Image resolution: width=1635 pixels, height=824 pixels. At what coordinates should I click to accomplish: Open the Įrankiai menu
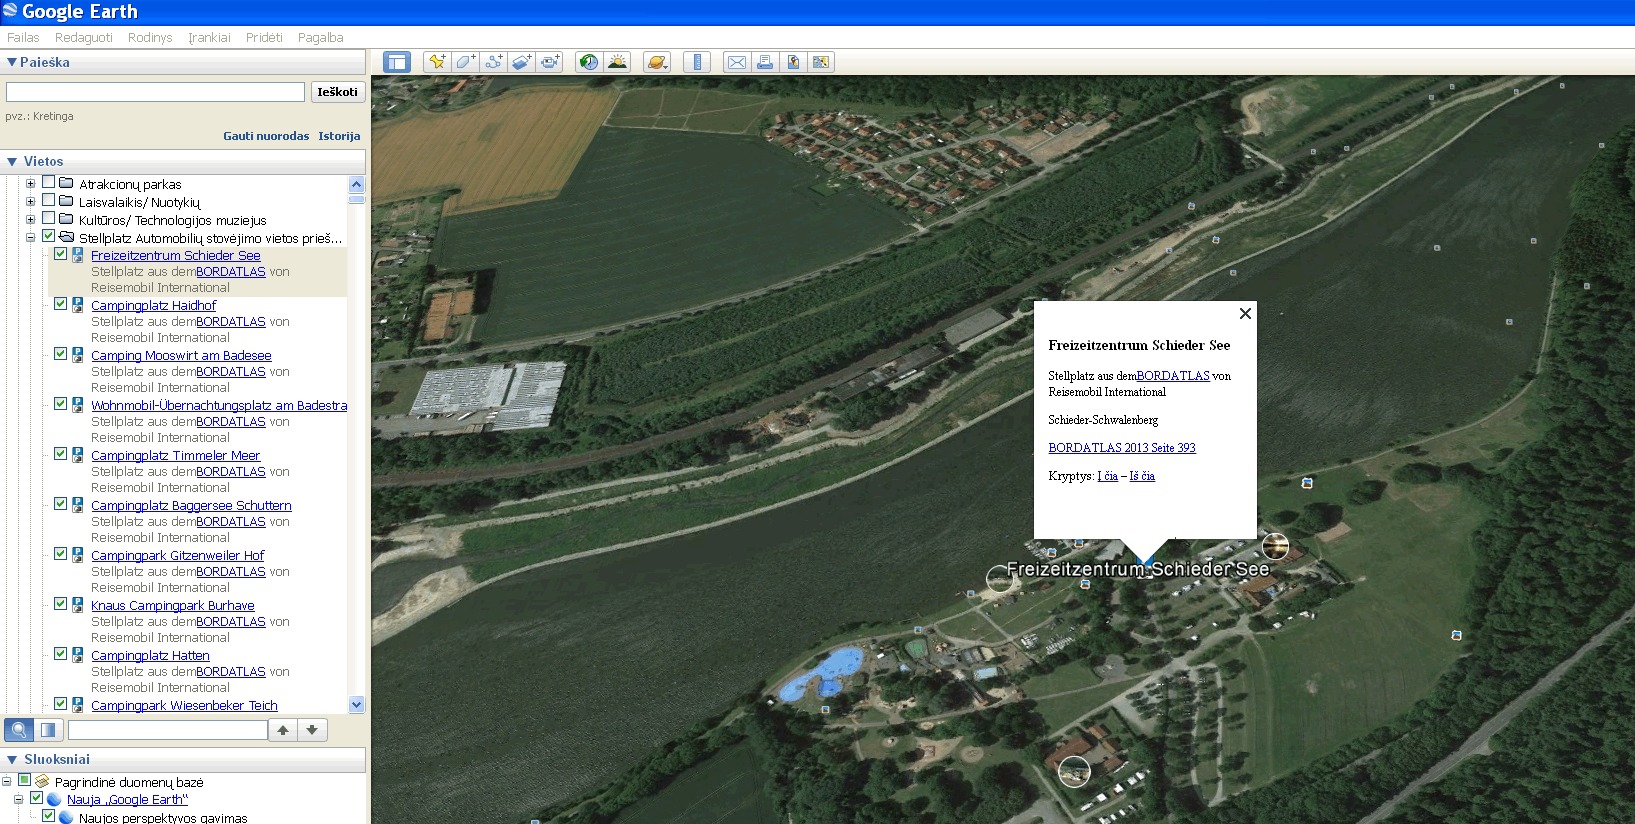coord(209,38)
